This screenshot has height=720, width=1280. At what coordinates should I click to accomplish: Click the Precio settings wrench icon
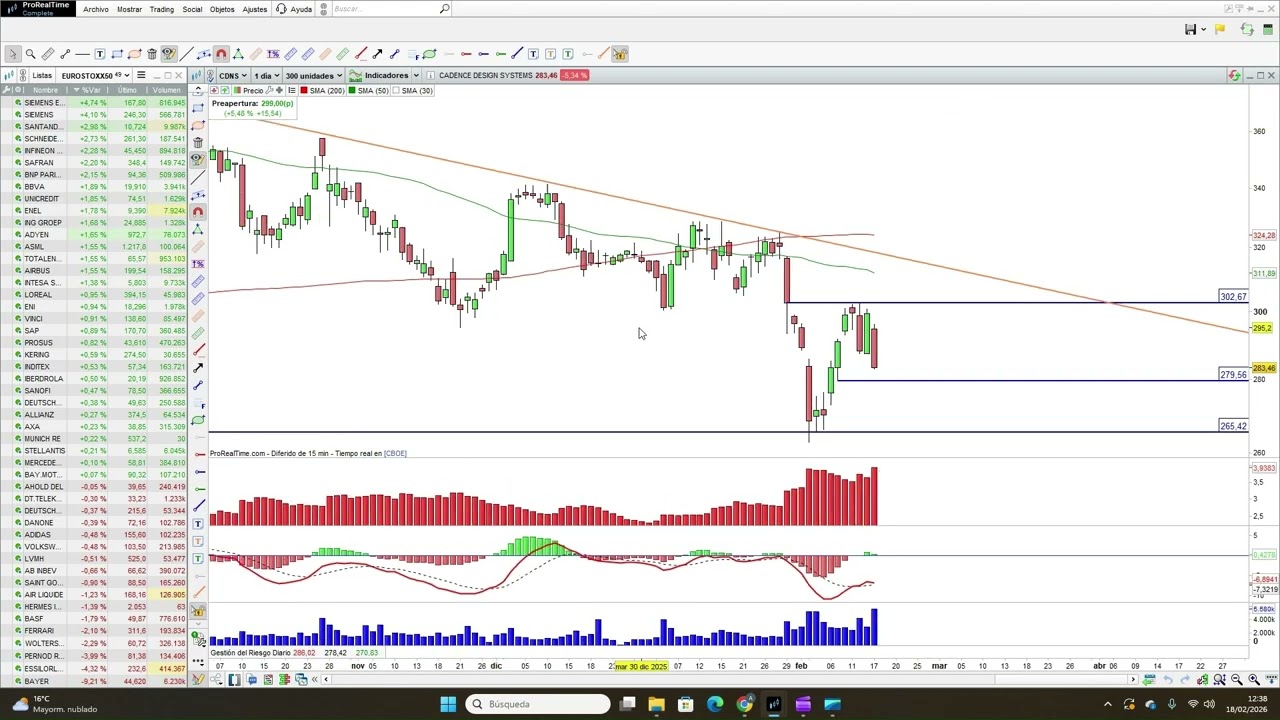[x=268, y=91]
